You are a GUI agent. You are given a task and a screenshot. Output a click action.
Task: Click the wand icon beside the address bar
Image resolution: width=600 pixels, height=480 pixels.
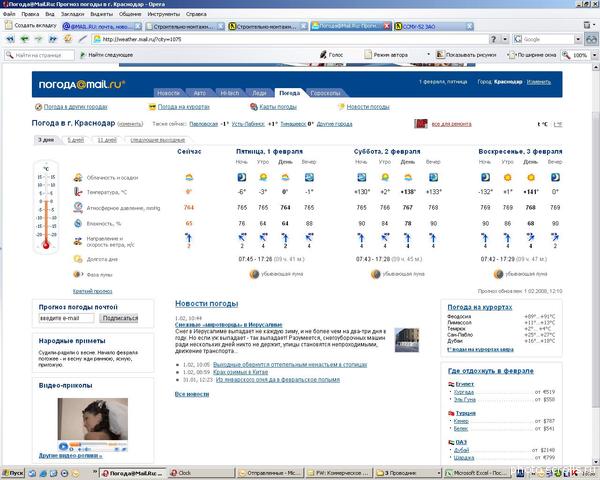pos(83,39)
